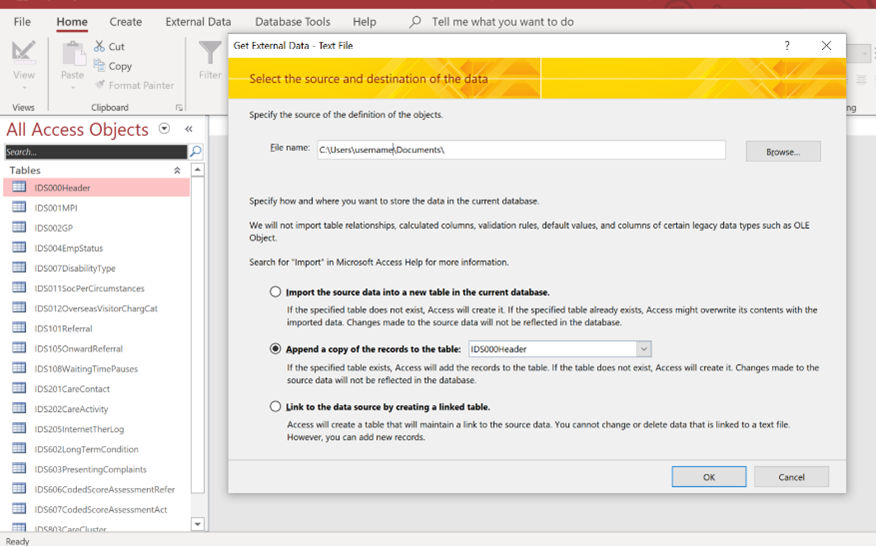Click table icon for IDS002GP
The width and height of the screenshot is (876, 546).
pos(19,227)
